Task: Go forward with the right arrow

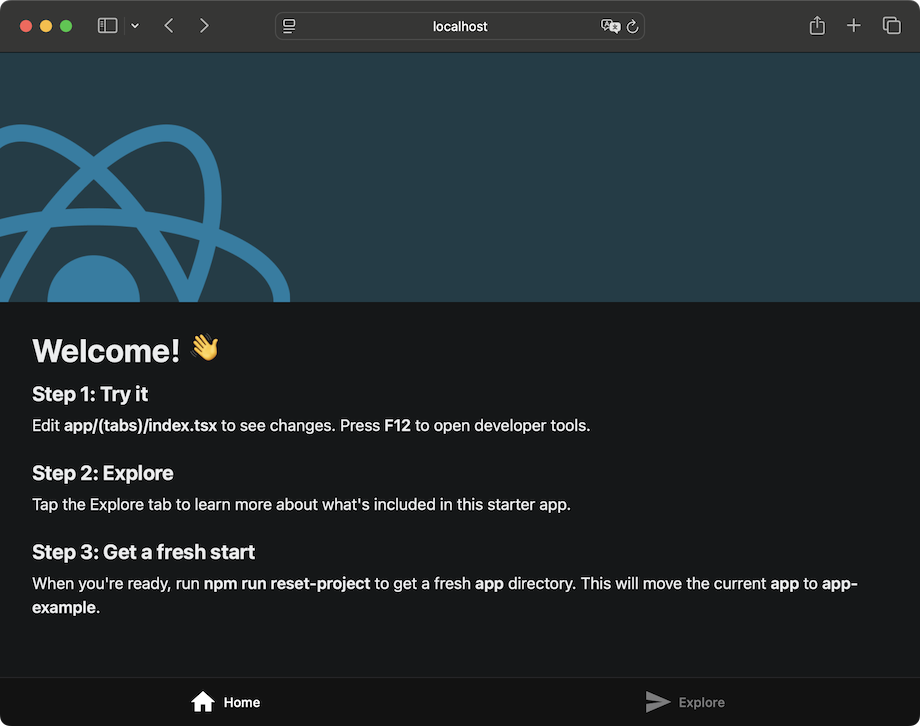Action: click(x=204, y=26)
